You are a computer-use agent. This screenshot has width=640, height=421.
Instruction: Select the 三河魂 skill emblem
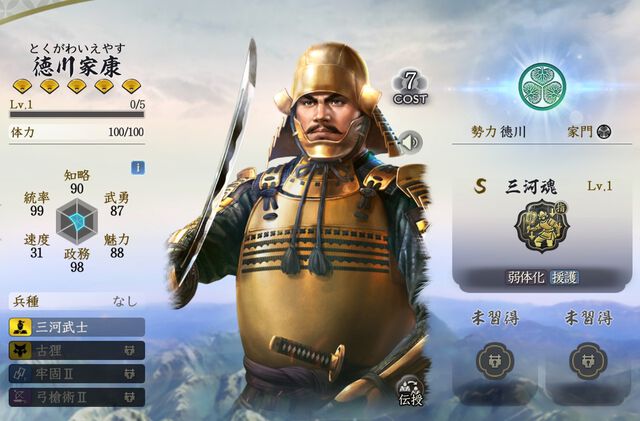[x=542, y=226]
